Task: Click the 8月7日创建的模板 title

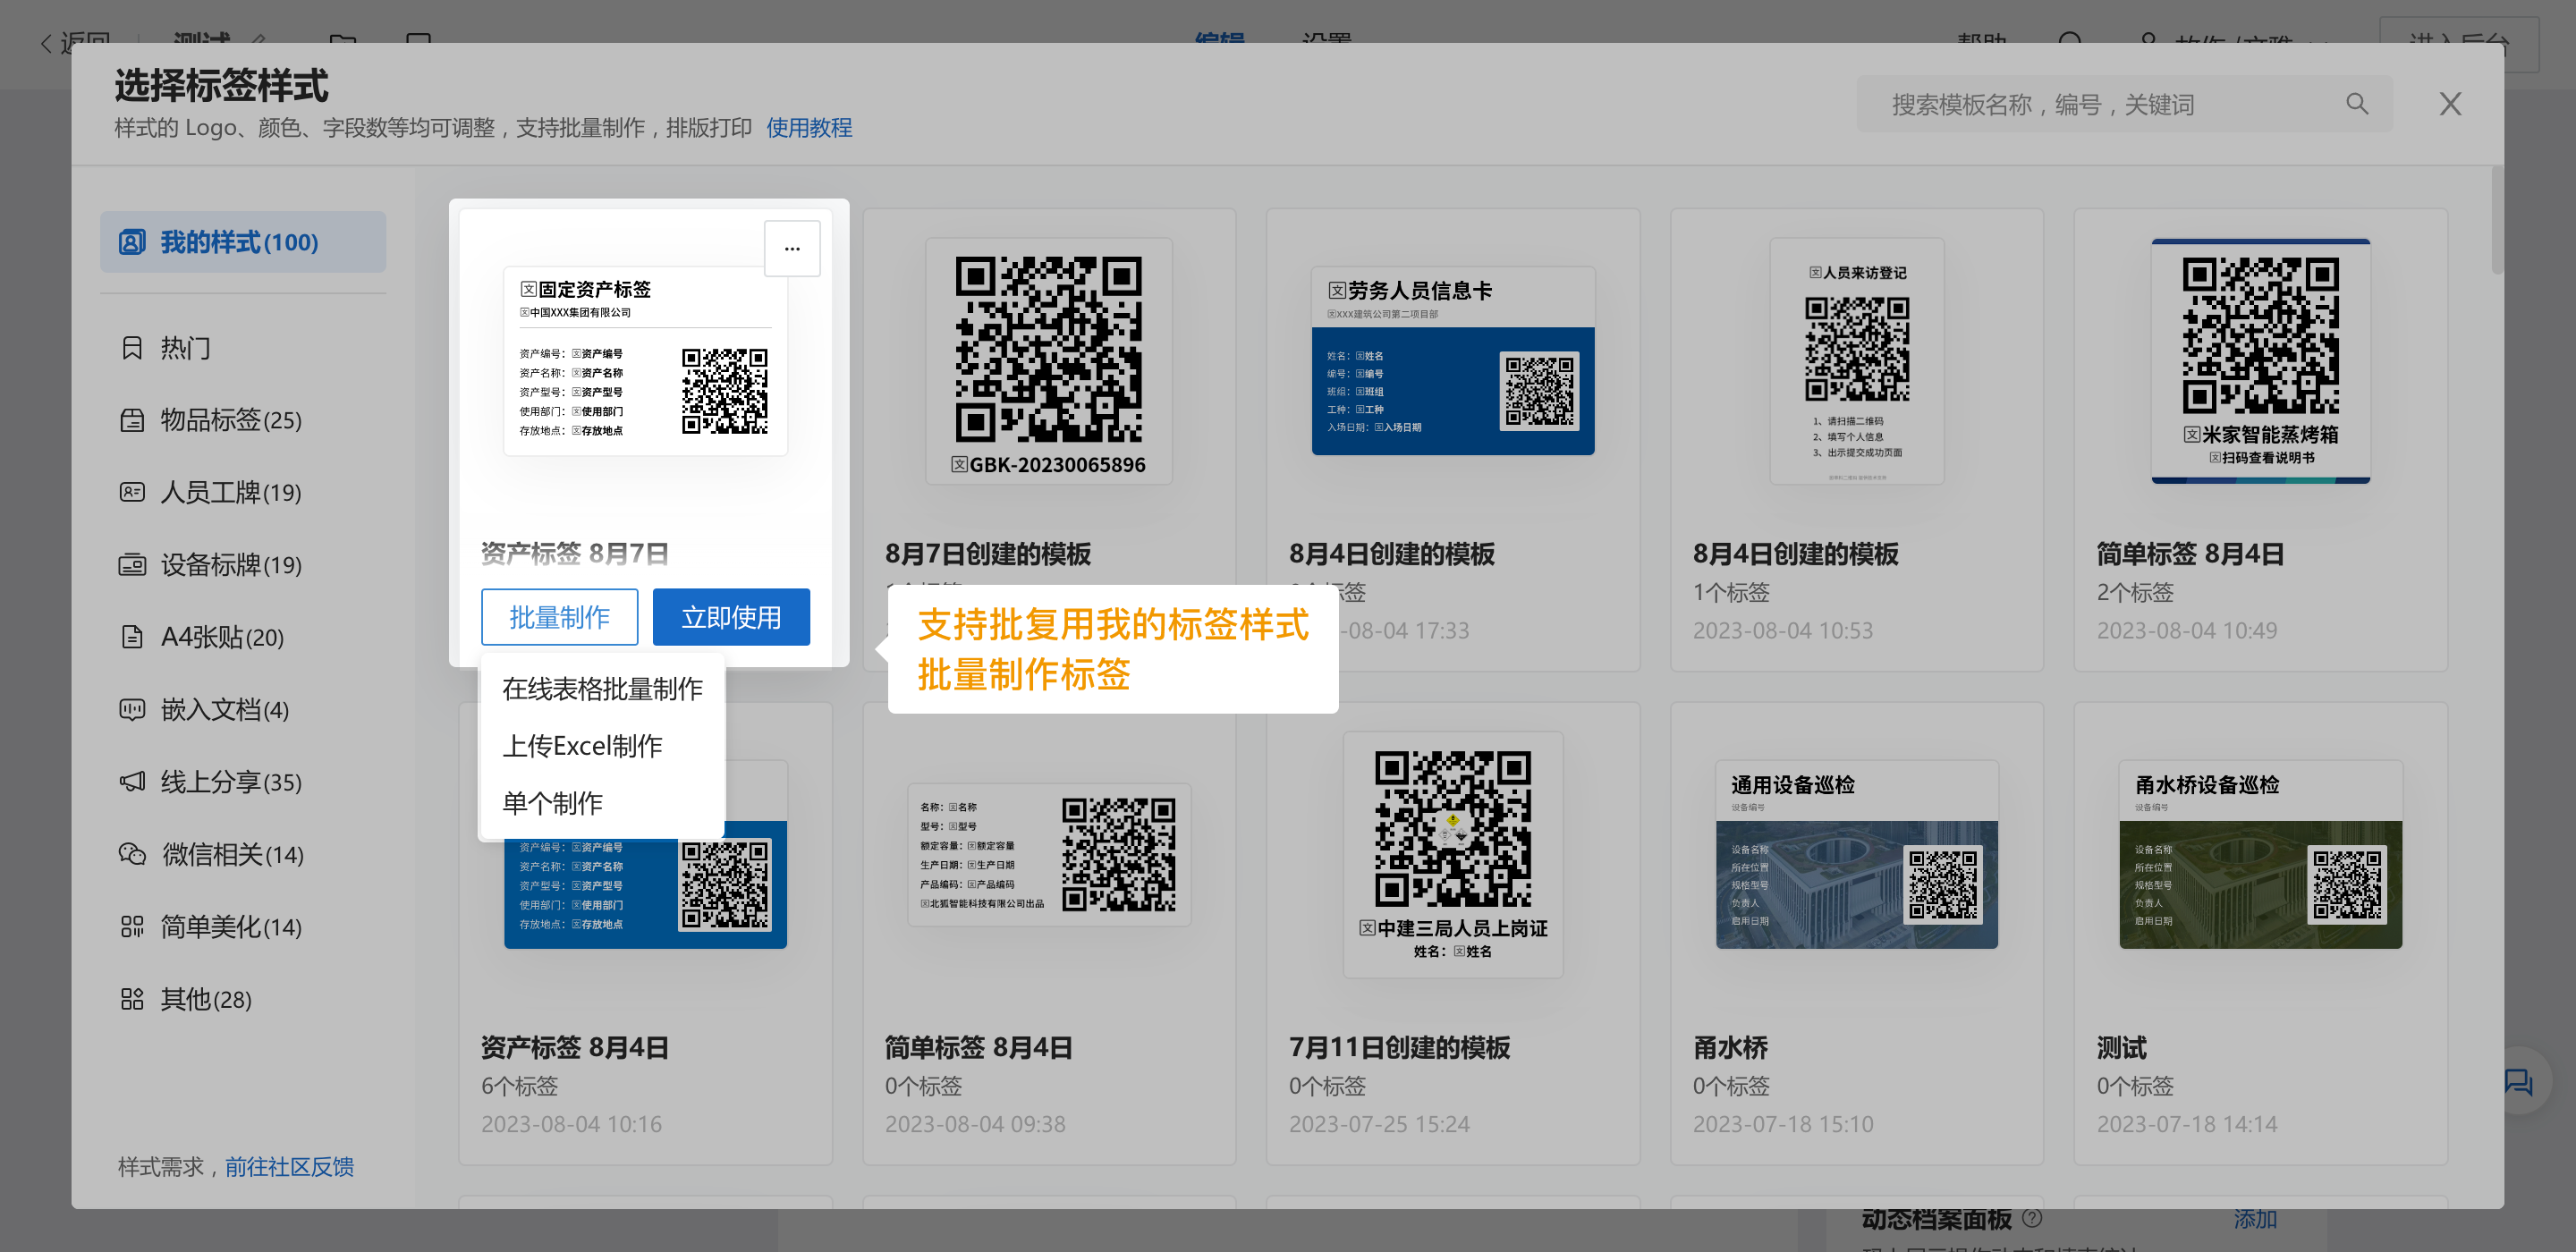Action: (987, 553)
